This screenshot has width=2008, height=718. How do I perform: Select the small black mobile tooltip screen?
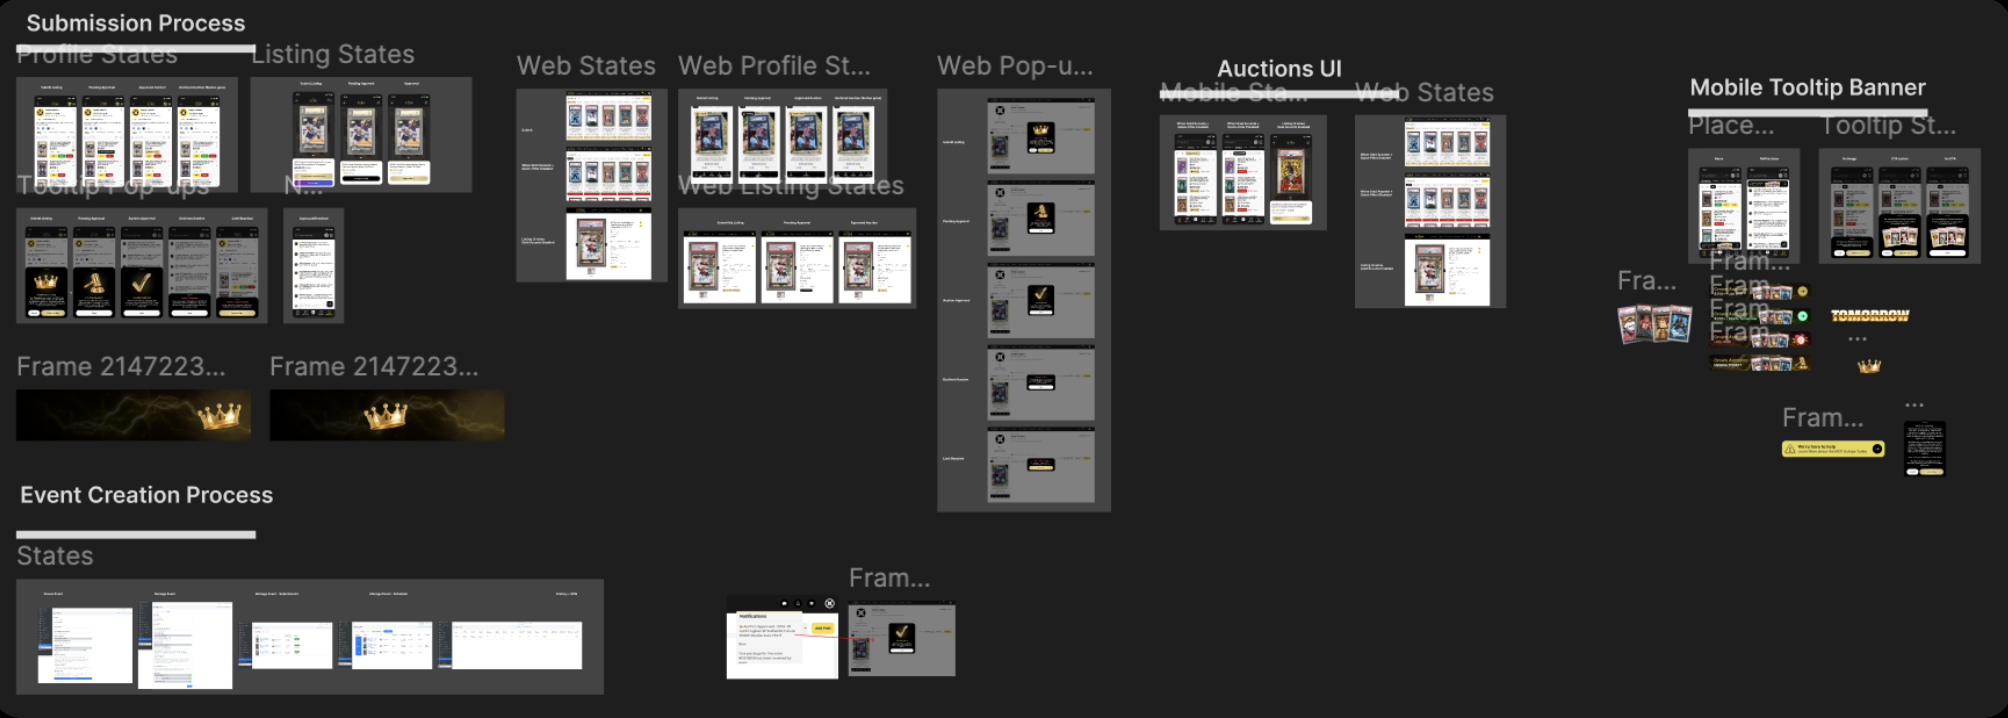(1924, 449)
